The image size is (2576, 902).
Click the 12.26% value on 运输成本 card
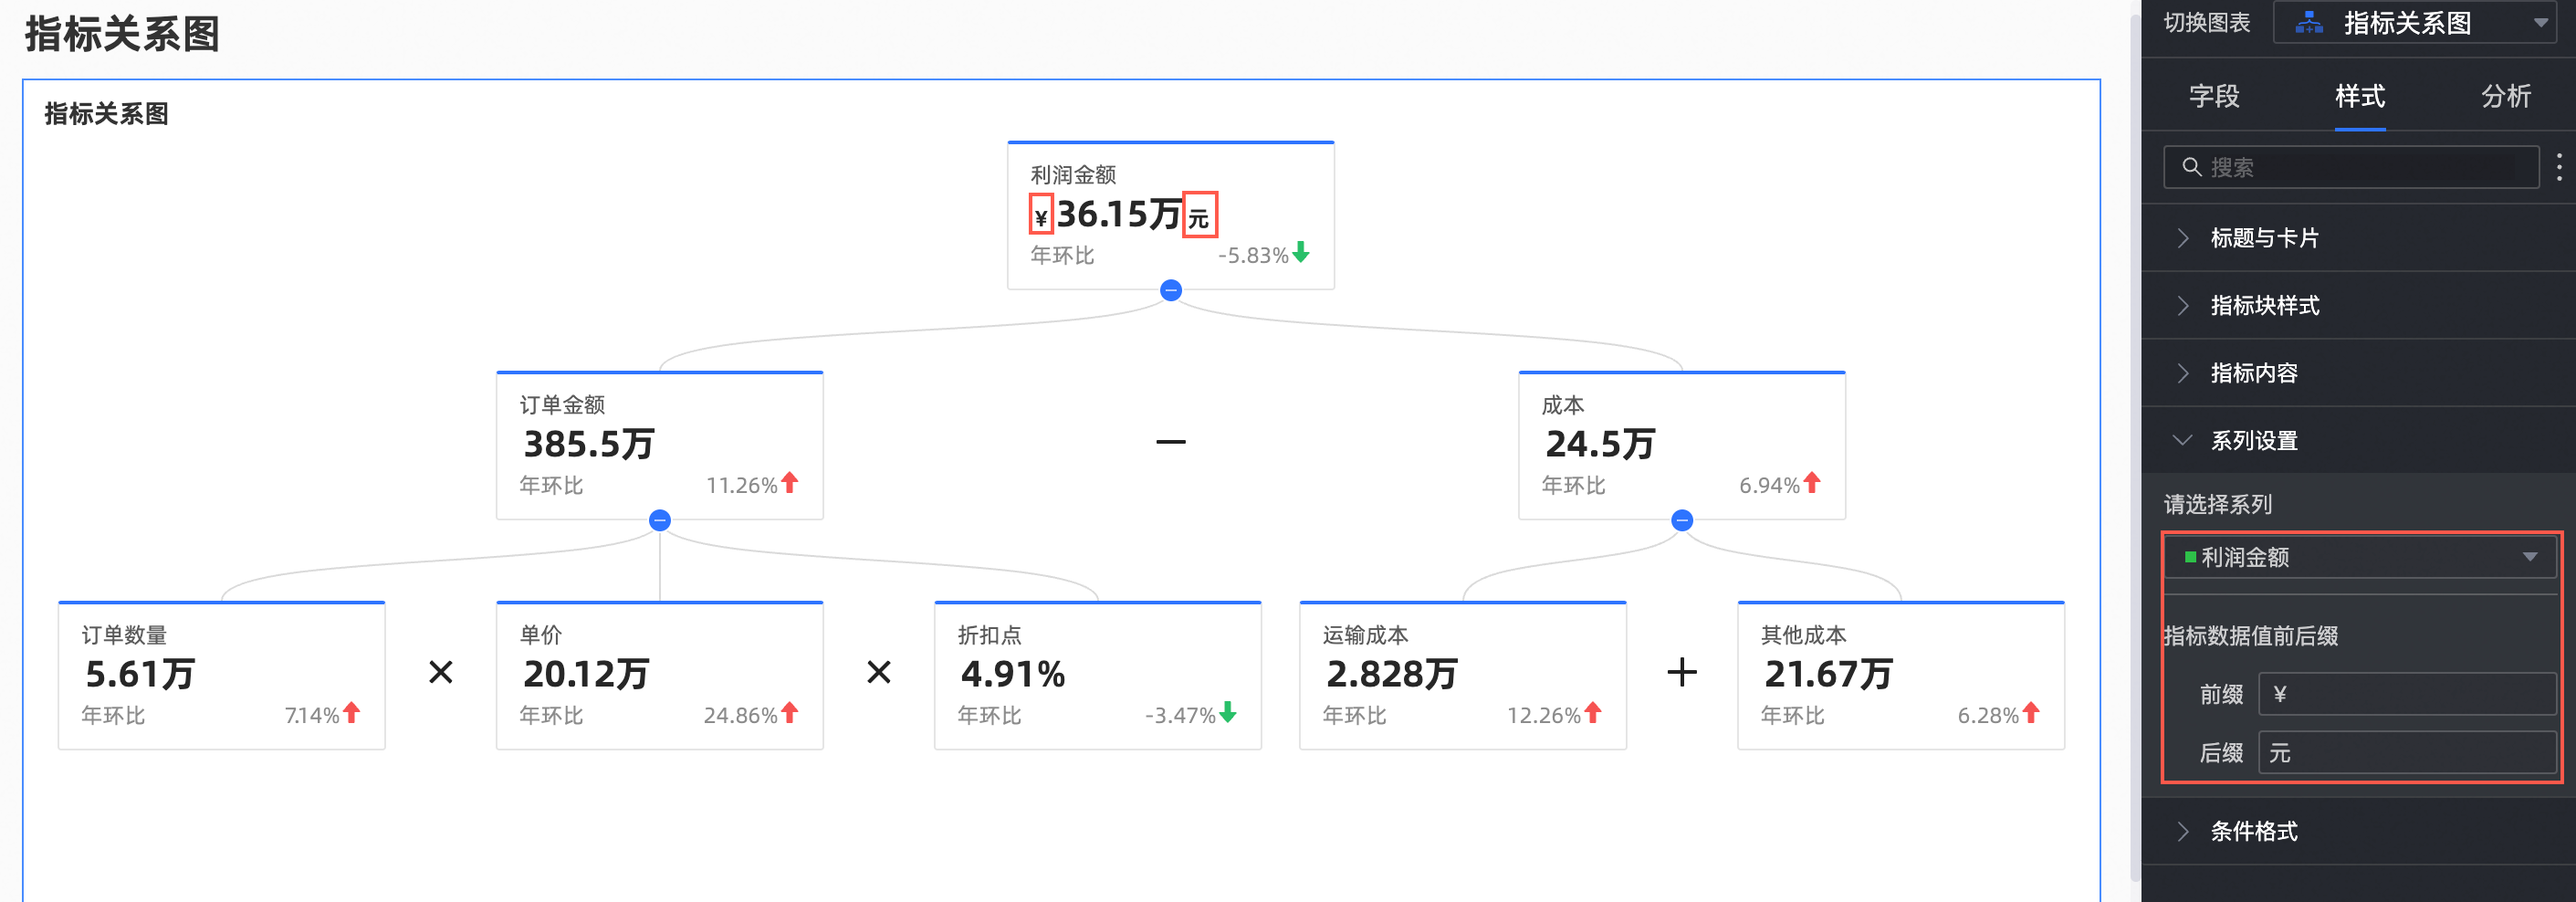point(1543,715)
